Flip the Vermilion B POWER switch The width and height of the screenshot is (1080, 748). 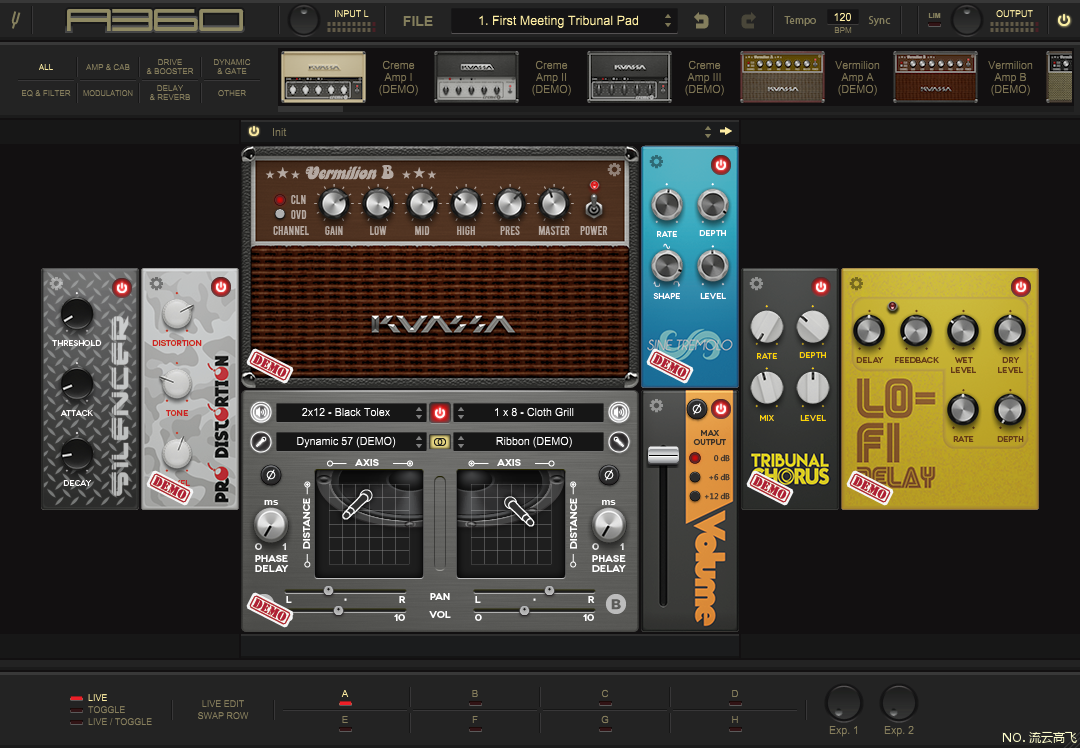(594, 206)
